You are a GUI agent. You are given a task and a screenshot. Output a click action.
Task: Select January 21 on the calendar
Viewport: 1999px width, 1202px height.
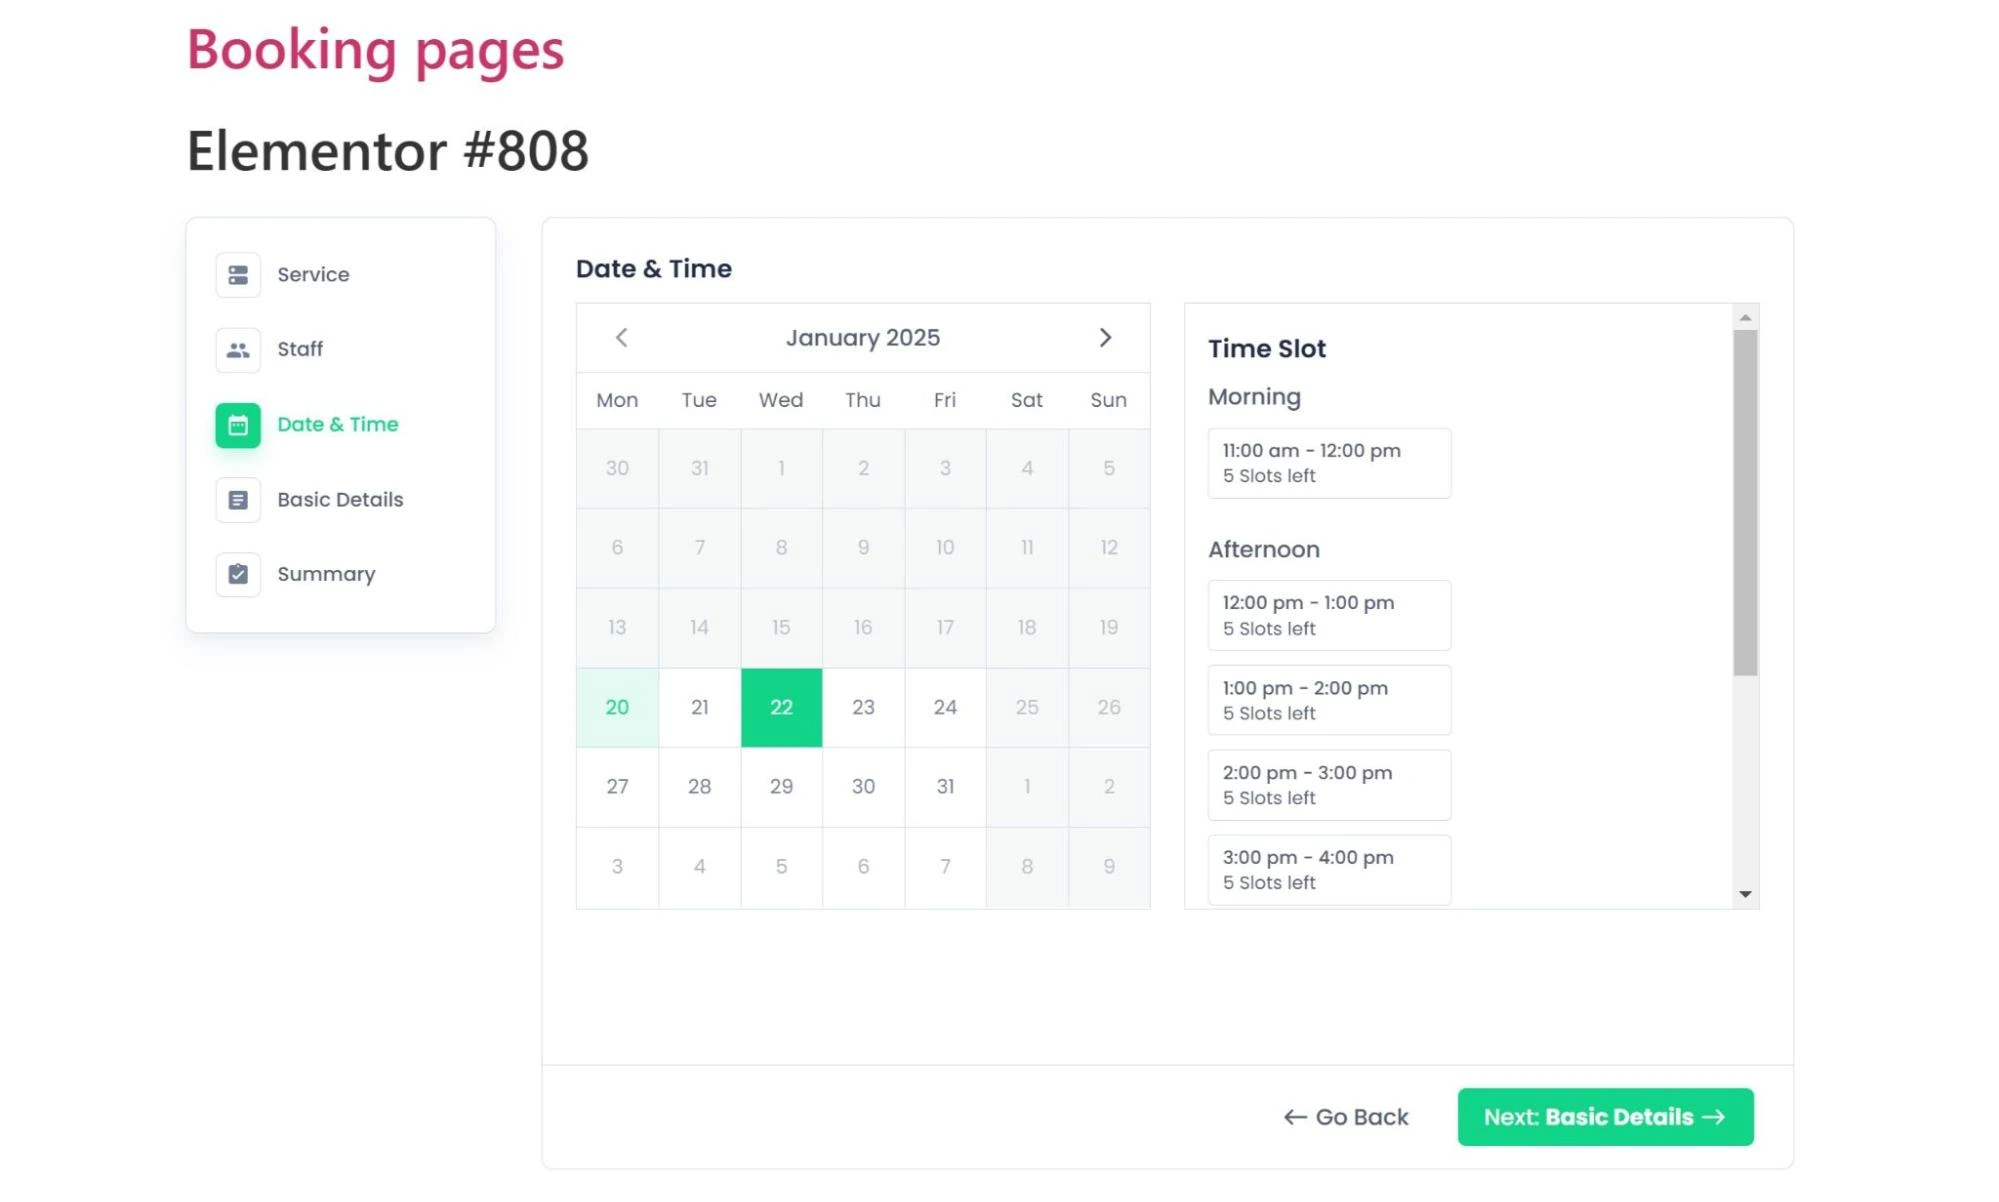[699, 708]
